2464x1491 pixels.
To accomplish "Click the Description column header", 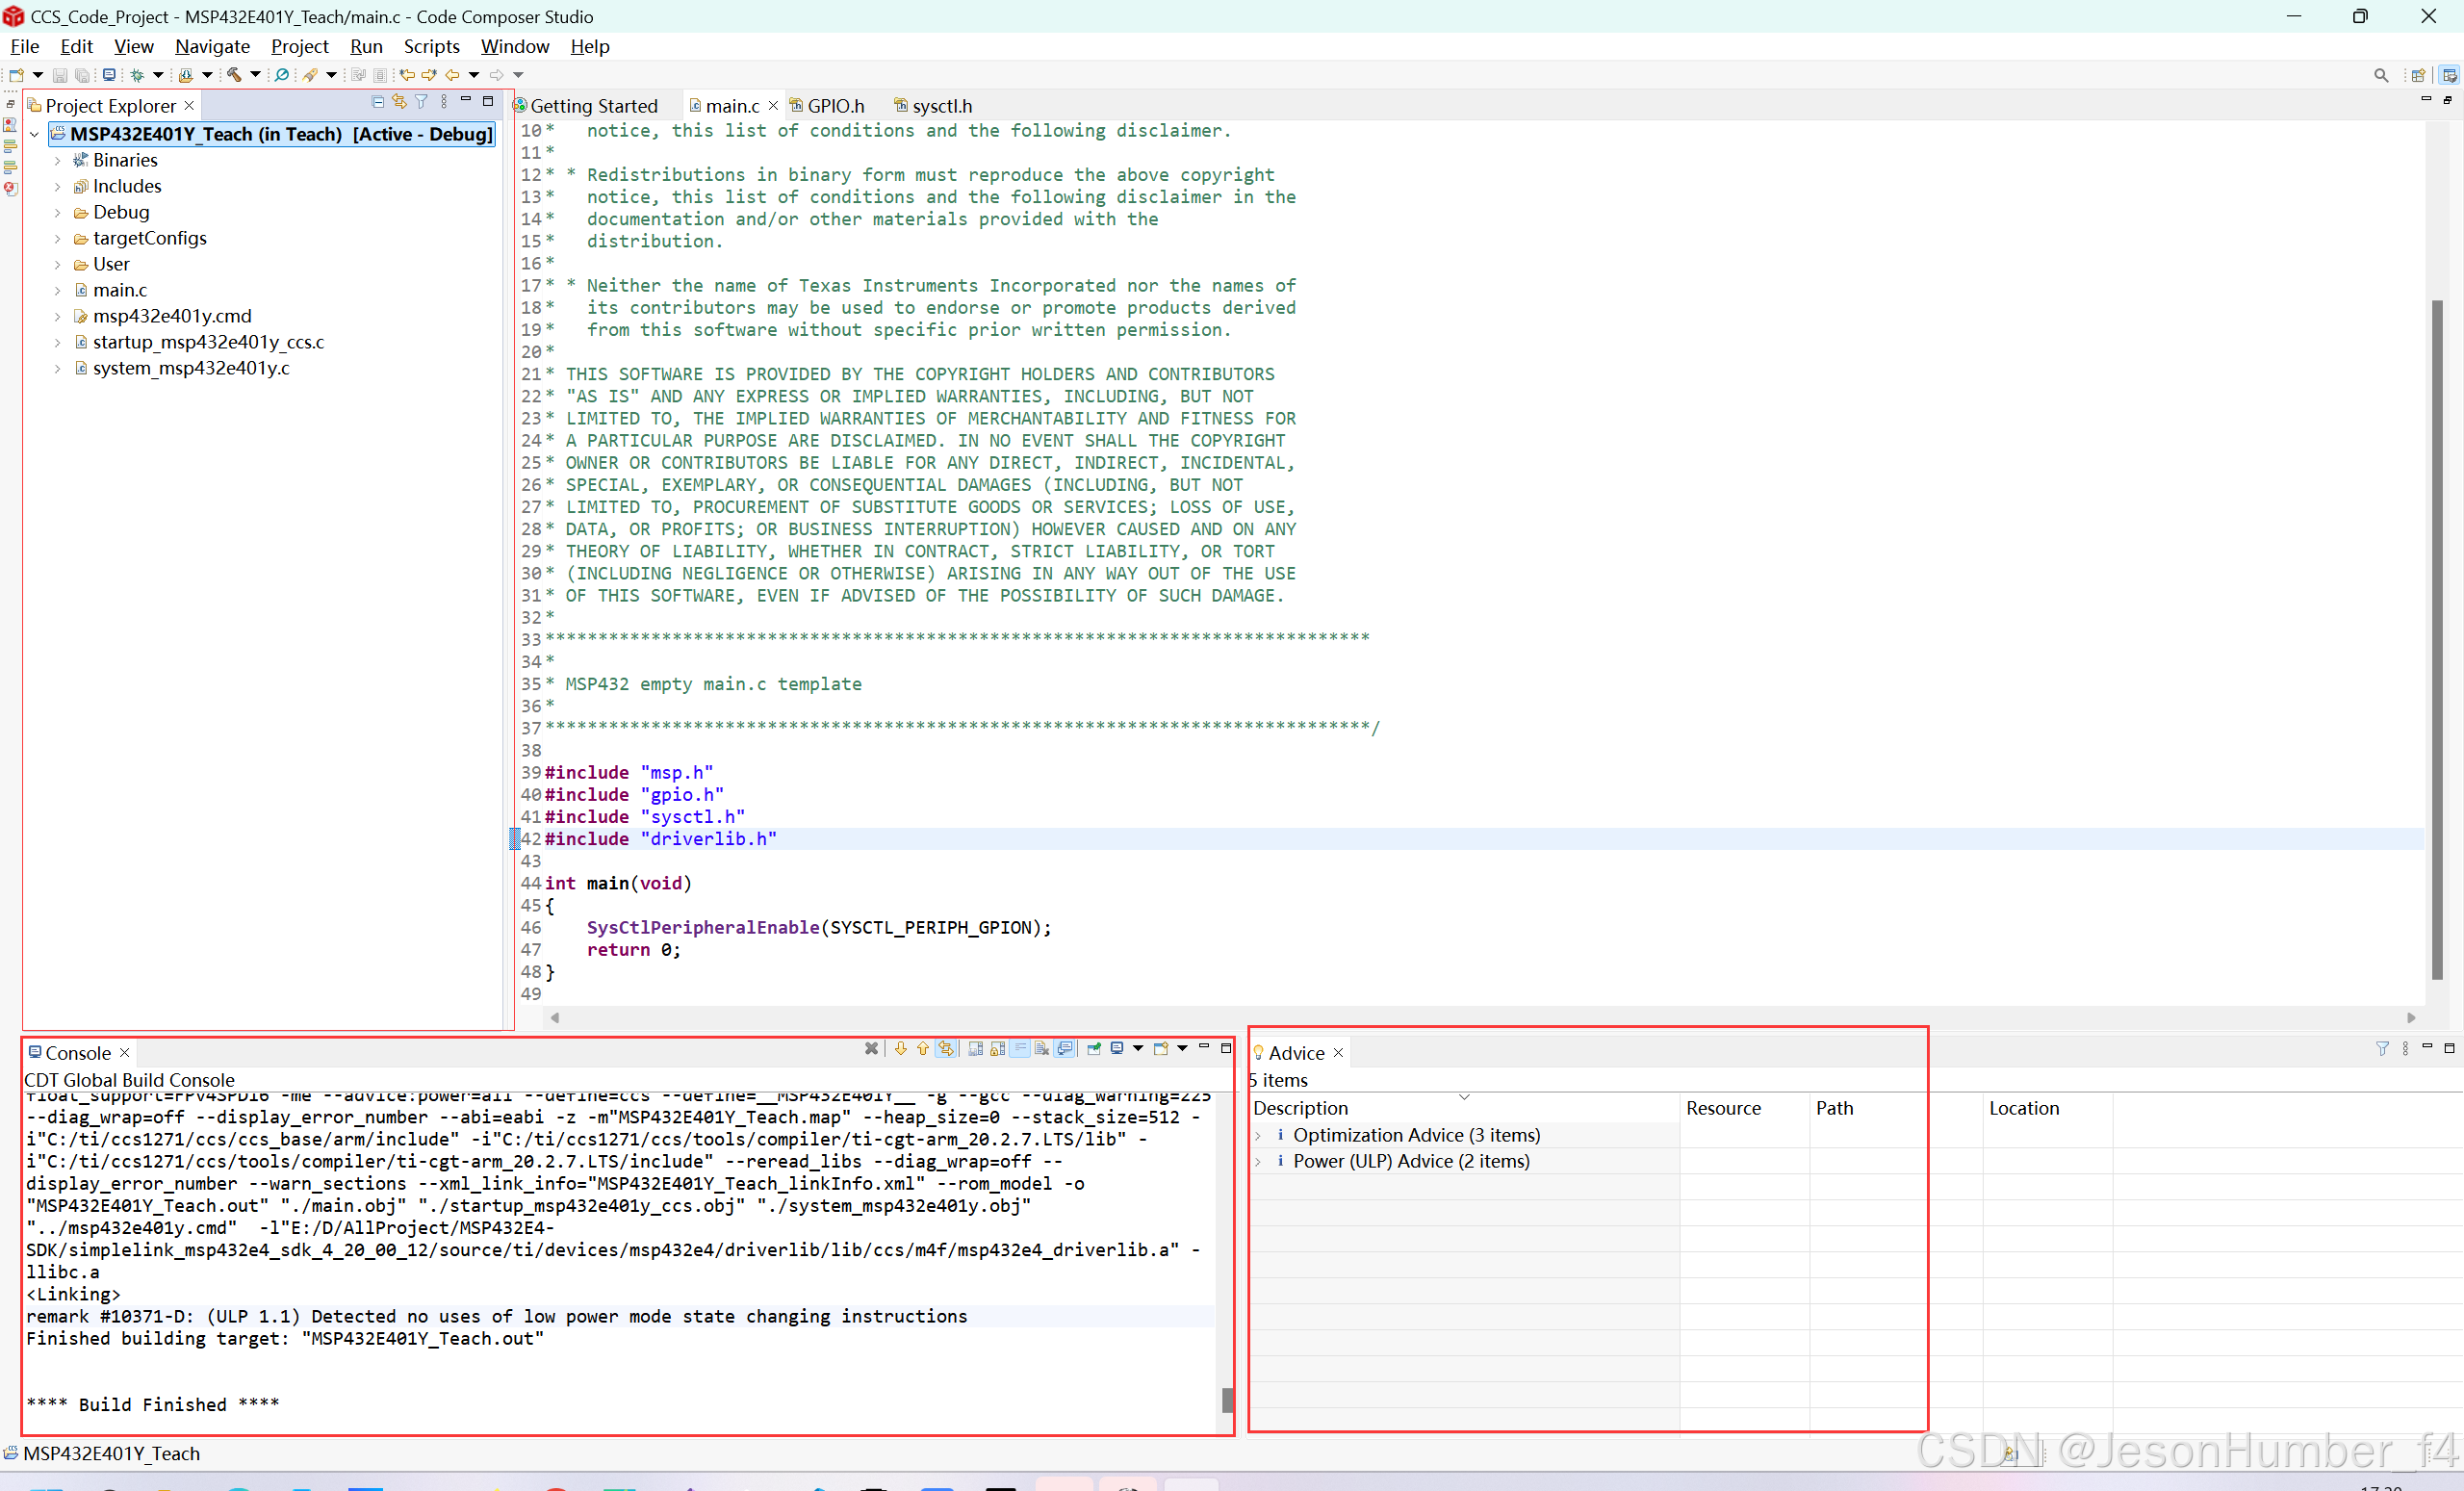I will (x=1300, y=1108).
